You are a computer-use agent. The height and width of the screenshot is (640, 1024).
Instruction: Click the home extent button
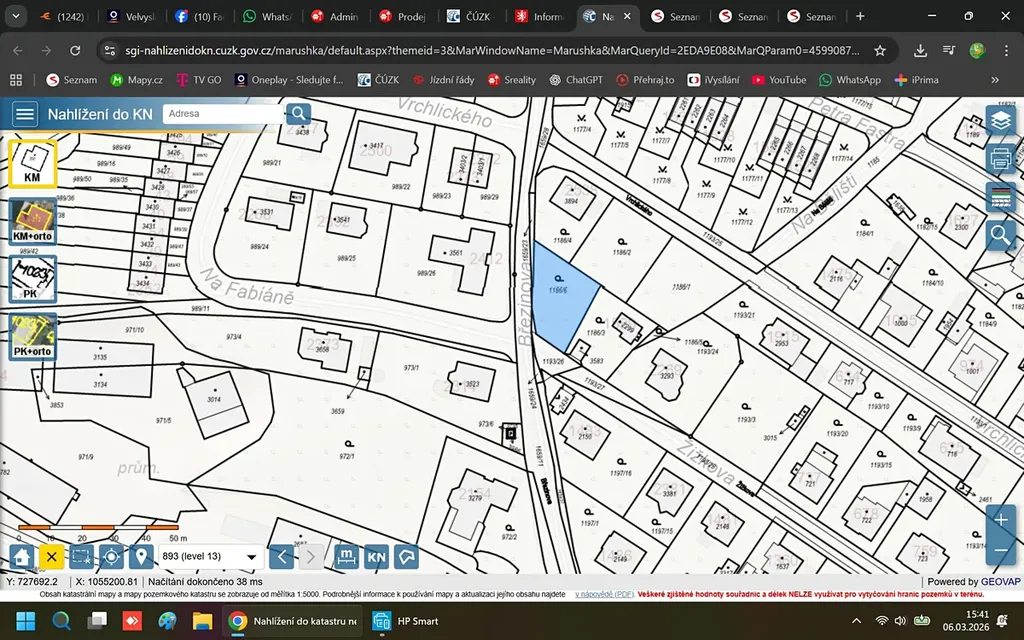pos(23,557)
